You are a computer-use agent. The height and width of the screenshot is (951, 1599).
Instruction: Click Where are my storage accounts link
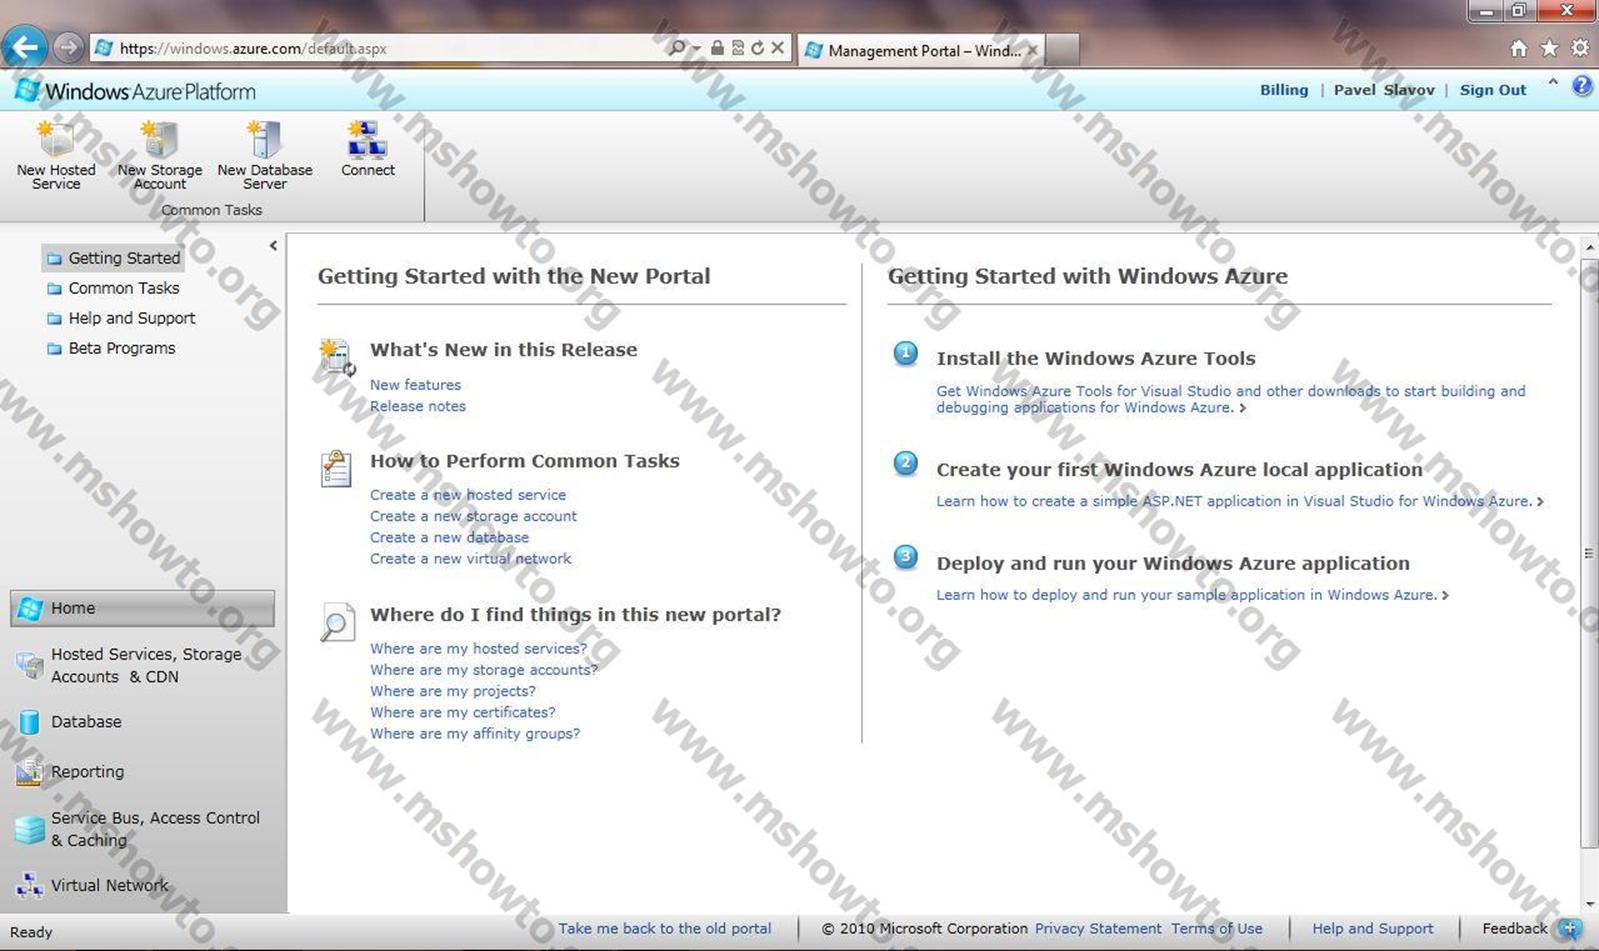pos(484,670)
